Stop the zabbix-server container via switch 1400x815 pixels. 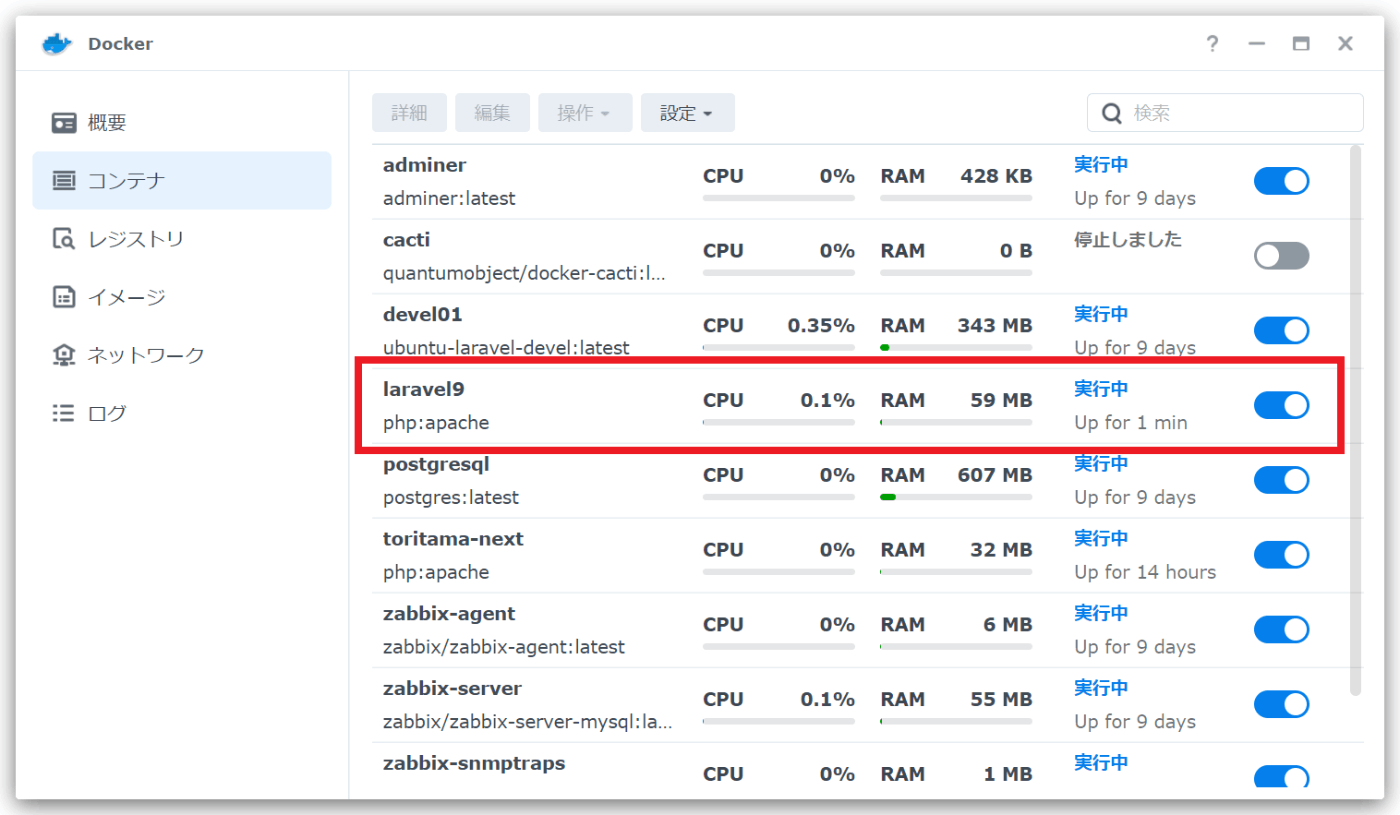tap(1281, 704)
